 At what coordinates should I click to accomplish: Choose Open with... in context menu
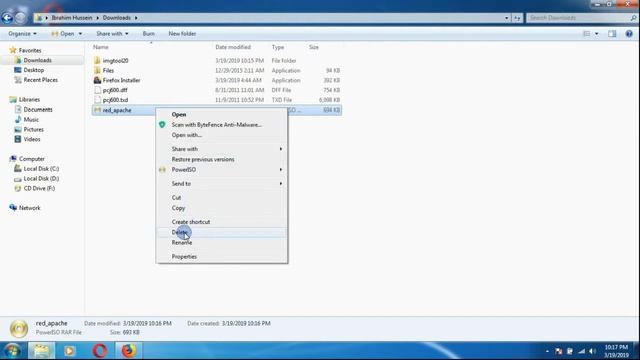(x=222, y=135)
